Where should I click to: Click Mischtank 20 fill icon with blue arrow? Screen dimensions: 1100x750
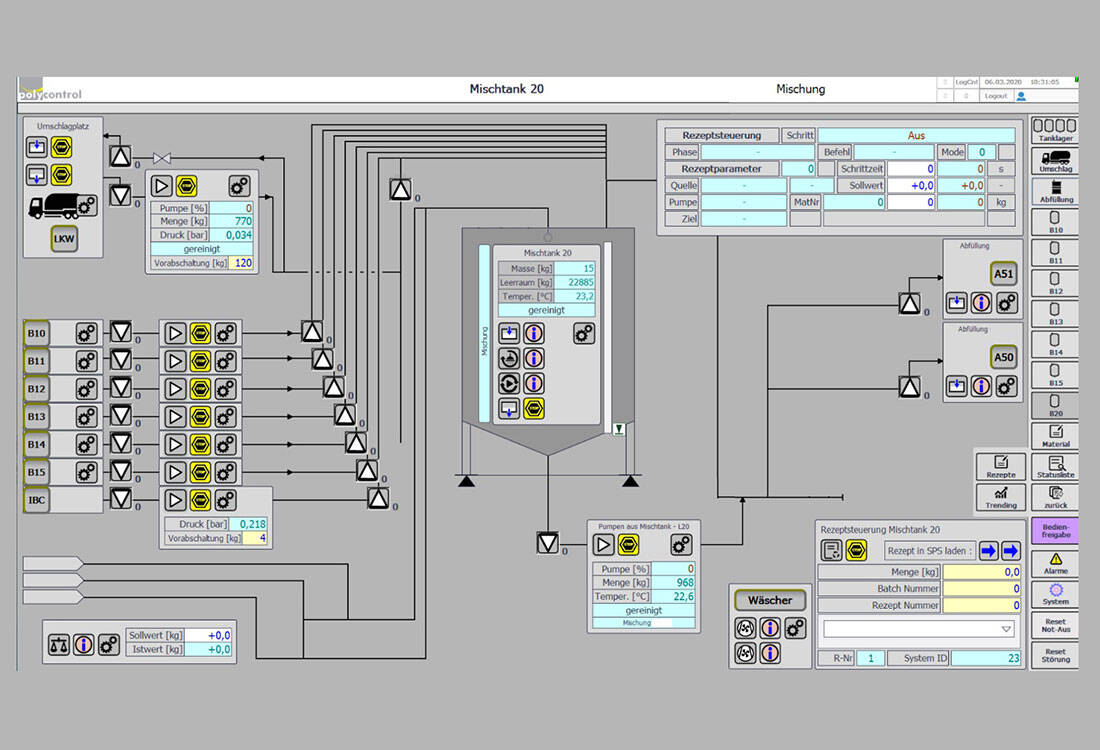509,333
